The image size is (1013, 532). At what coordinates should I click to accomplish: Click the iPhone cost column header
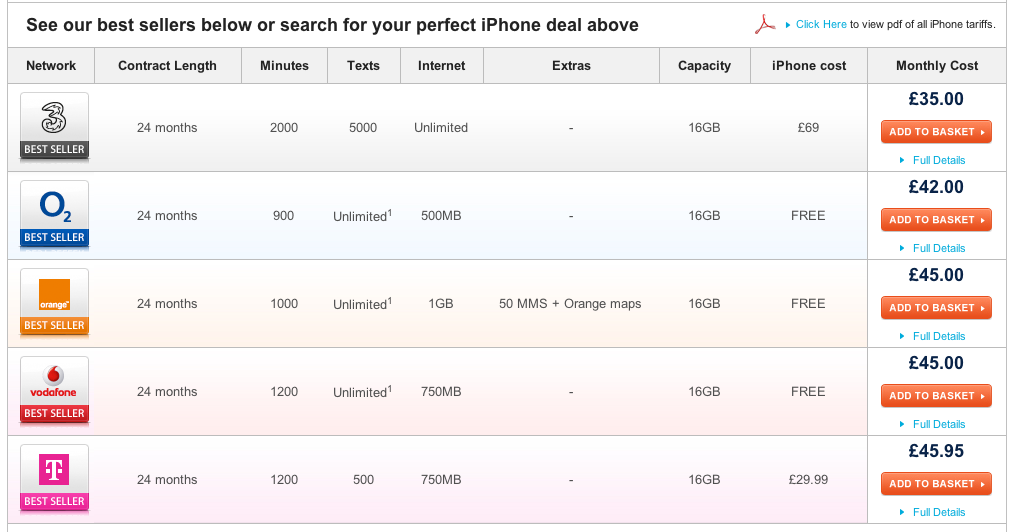809,66
